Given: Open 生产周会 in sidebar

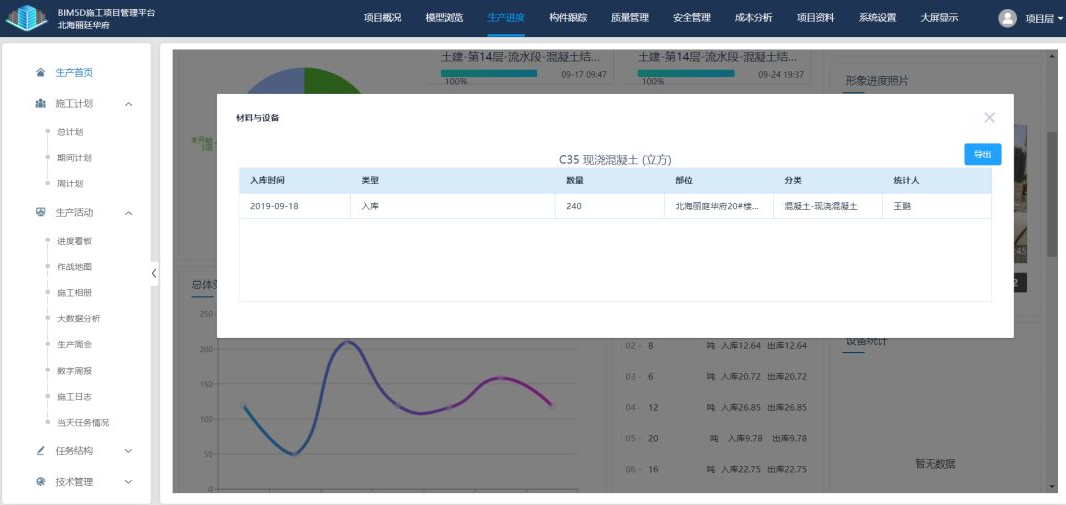Looking at the screenshot, I should [x=74, y=345].
